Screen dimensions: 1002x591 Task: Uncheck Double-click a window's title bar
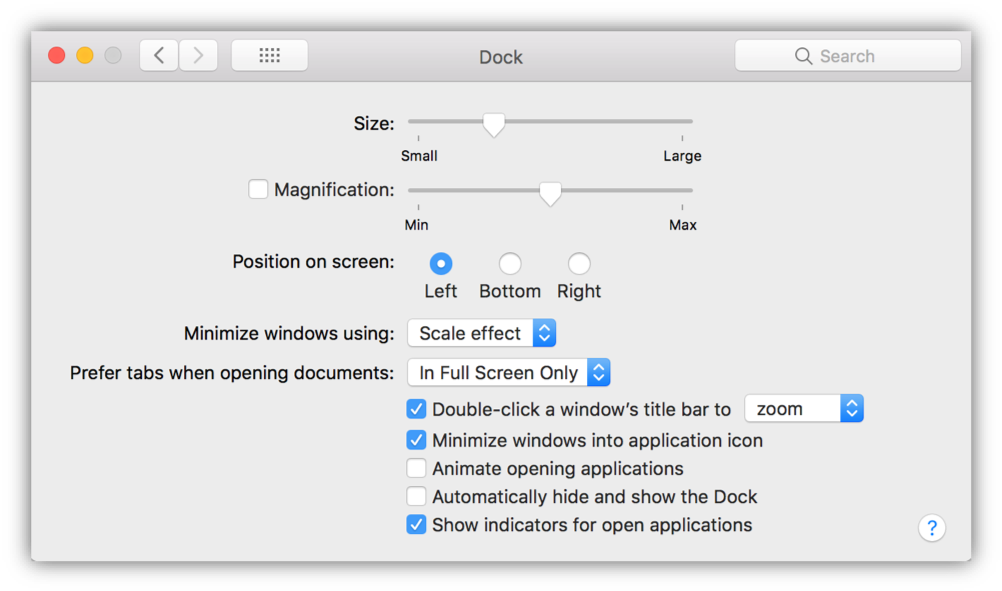pos(416,409)
